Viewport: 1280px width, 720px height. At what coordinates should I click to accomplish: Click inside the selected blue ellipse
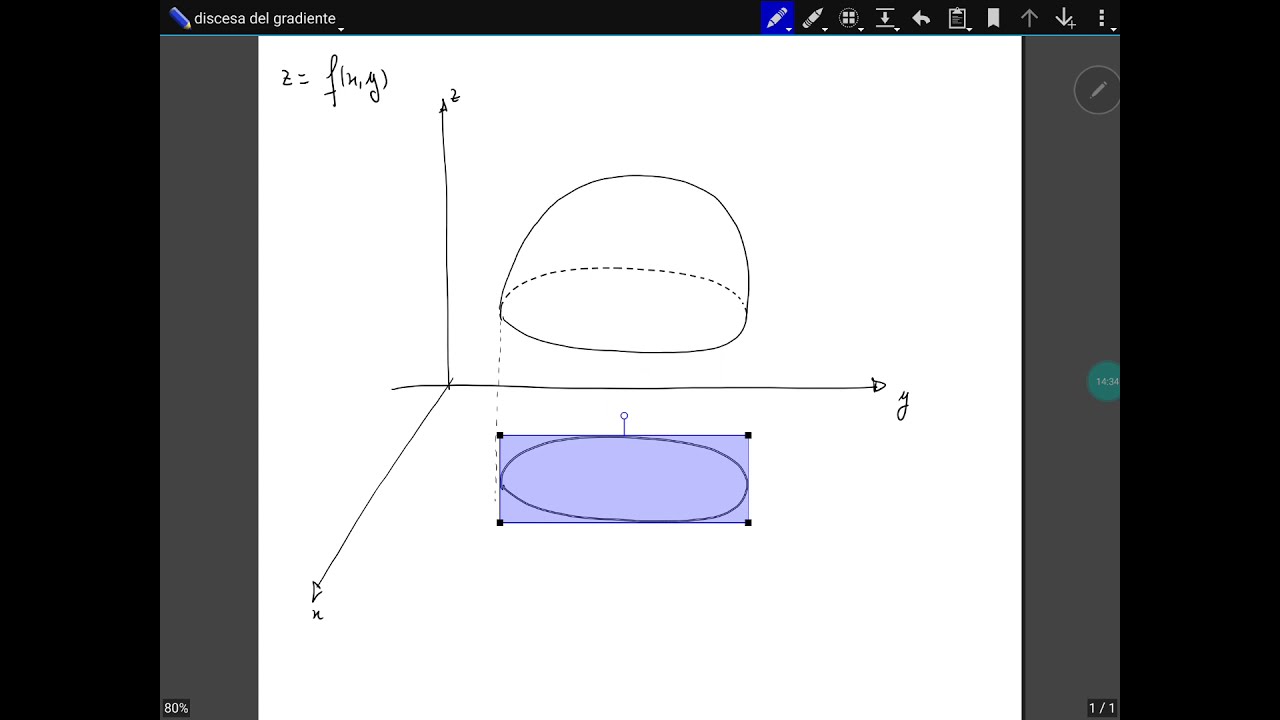tap(624, 479)
